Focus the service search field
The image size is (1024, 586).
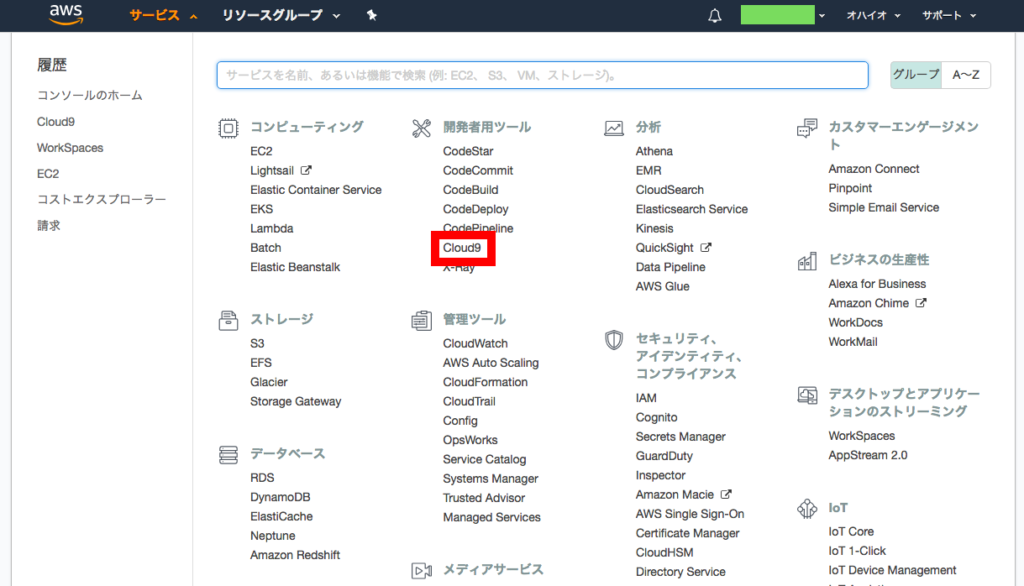tap(542, 75)
